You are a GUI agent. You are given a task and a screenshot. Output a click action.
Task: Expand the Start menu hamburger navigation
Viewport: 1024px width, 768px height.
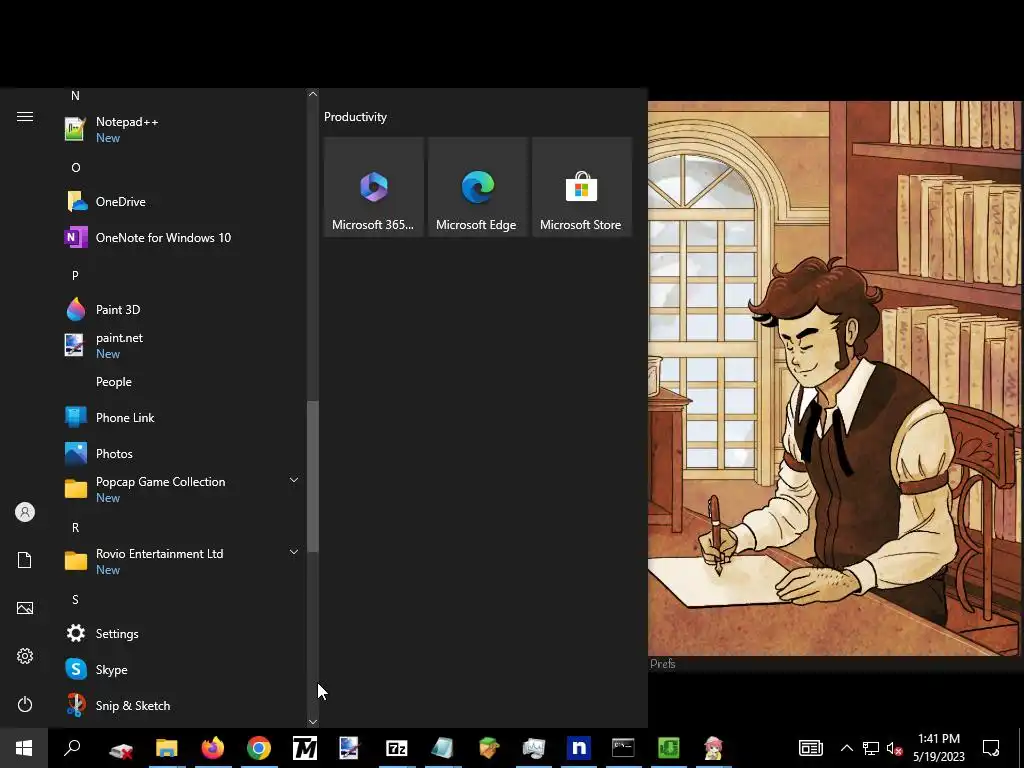coord(25,116)
